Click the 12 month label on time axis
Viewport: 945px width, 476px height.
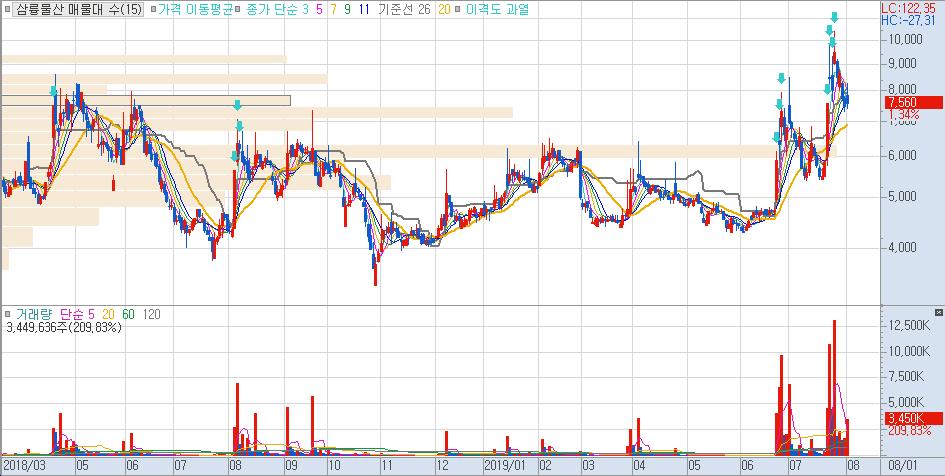[442, 465]
